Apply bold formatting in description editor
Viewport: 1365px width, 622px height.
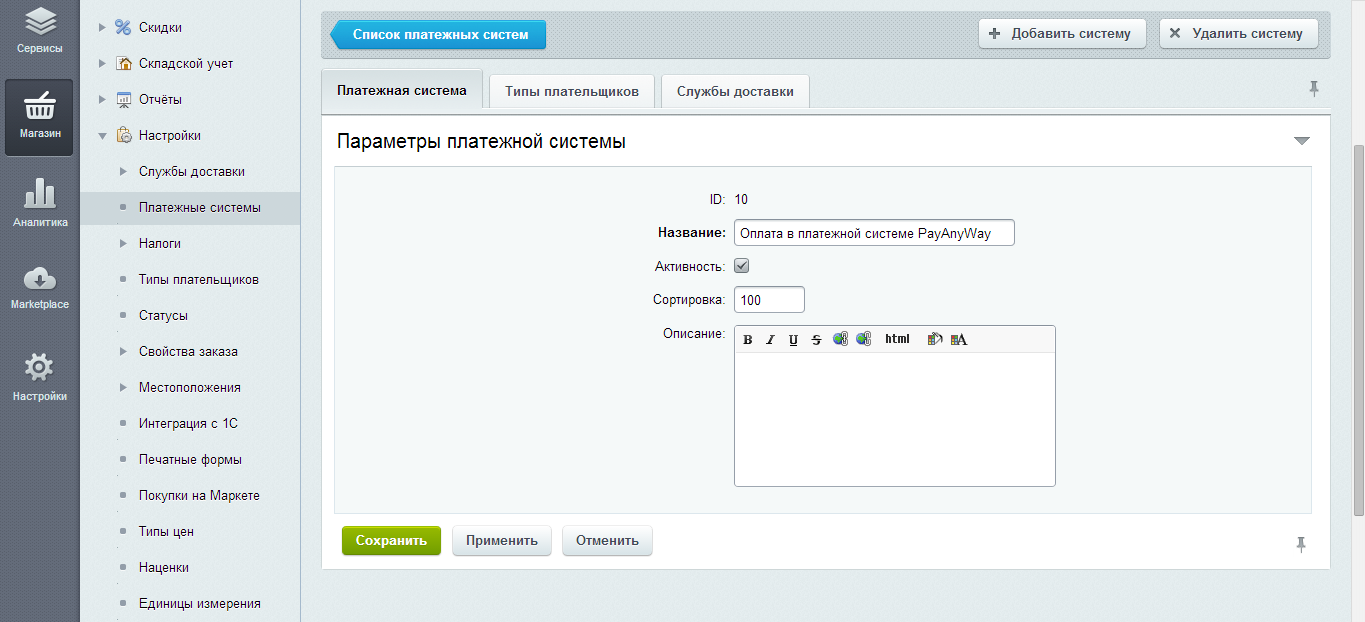tap(748, 340)
